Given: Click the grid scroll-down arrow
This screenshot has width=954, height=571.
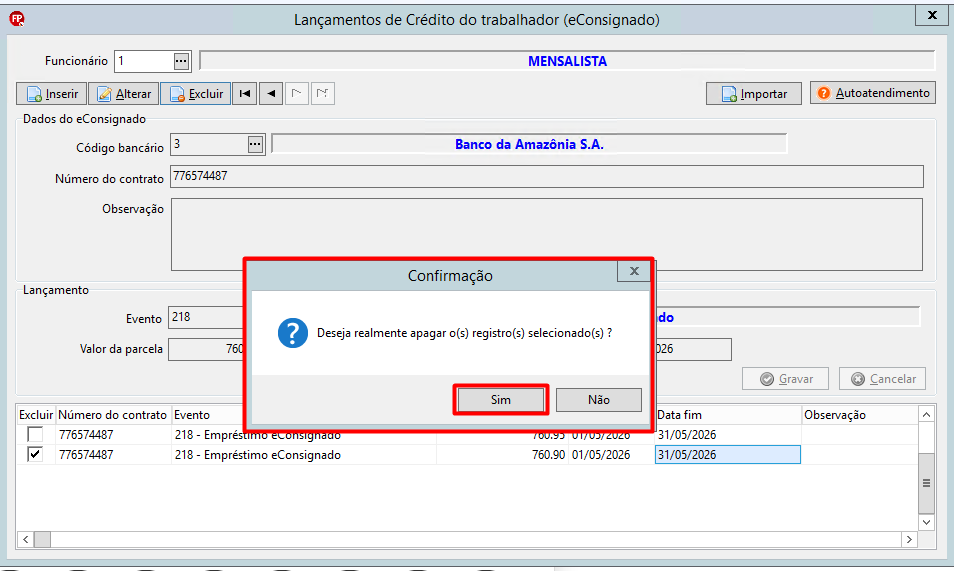Looking at the screenshot, I should 926,522.
